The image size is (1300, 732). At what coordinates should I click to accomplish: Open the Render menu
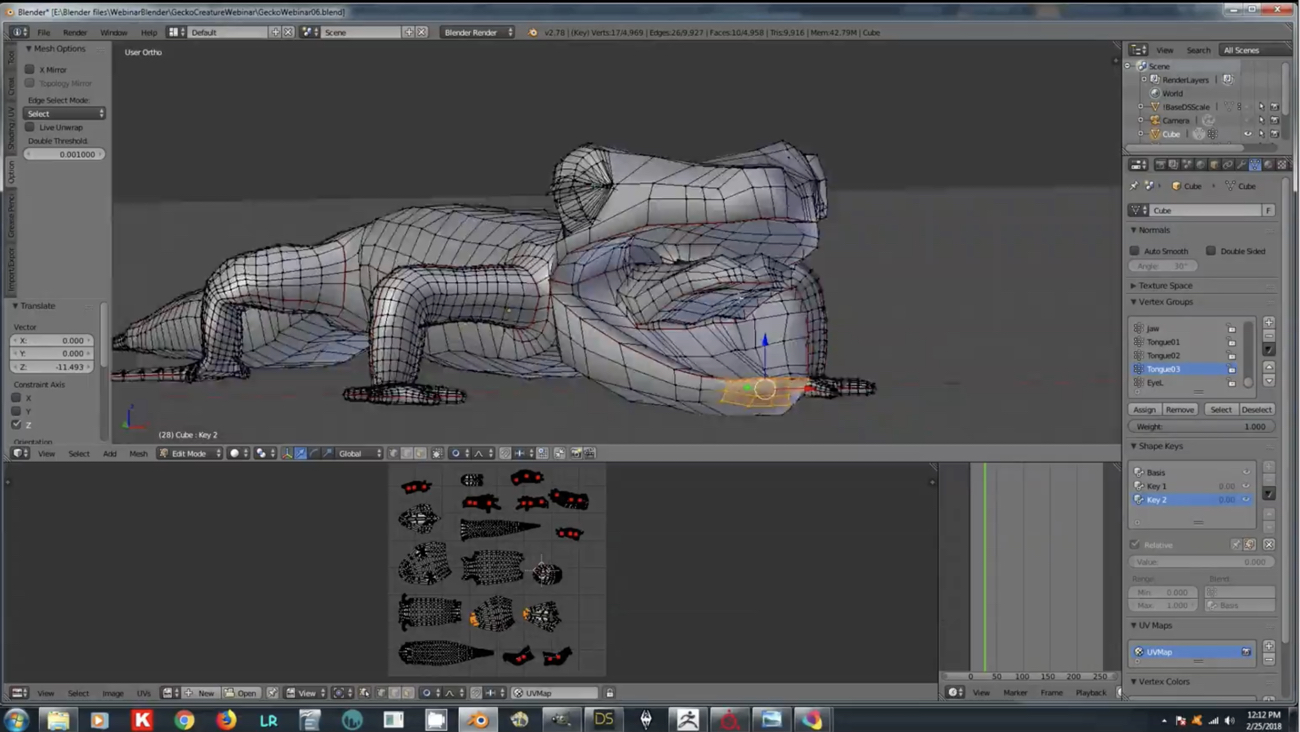coord(75,32)
